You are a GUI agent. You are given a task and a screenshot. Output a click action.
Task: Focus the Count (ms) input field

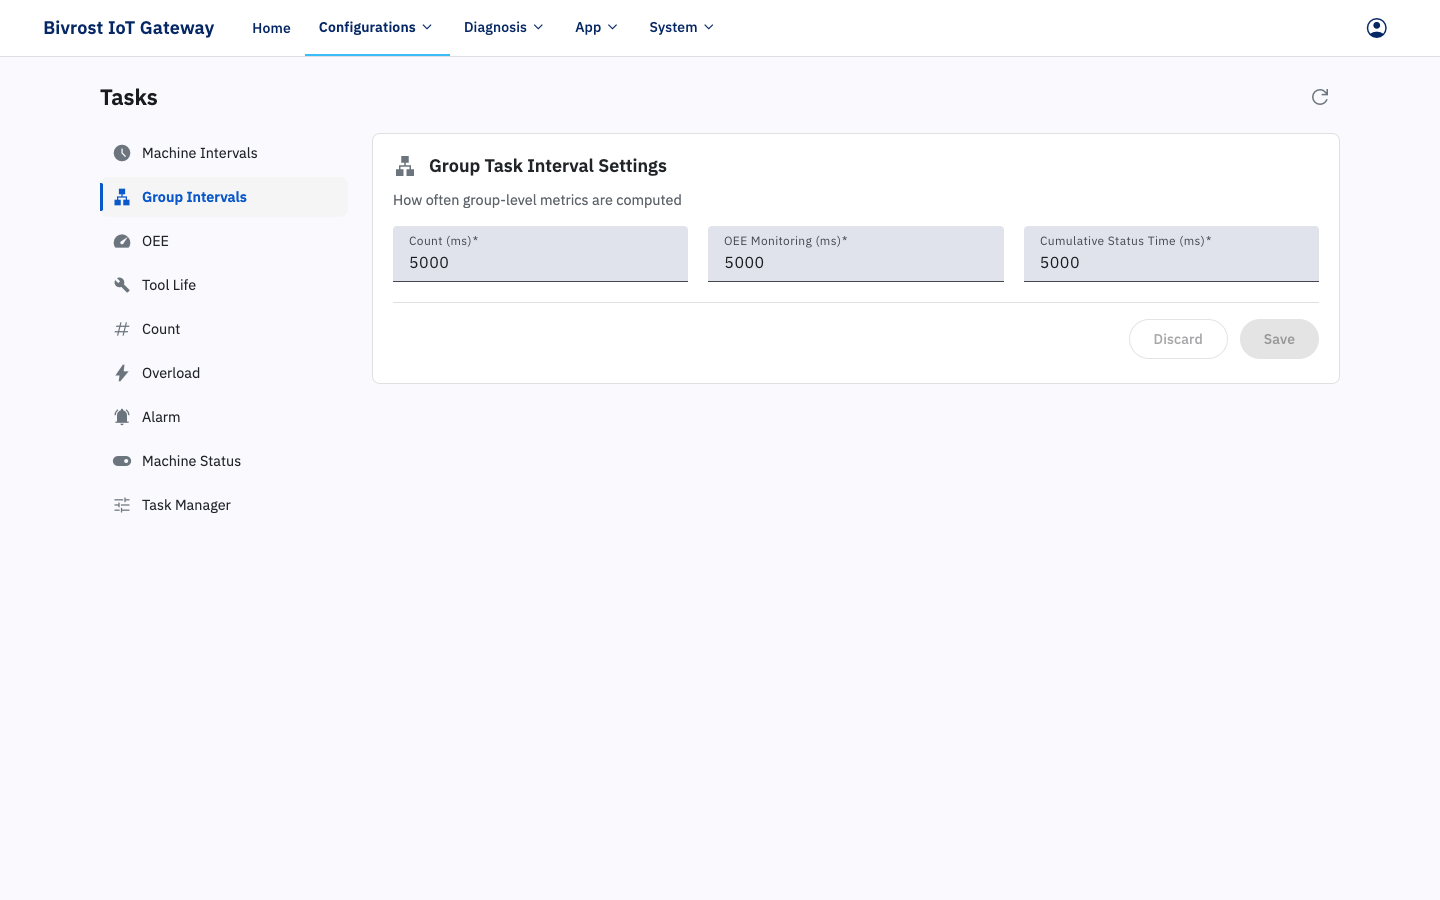click(x=540, y=254)
